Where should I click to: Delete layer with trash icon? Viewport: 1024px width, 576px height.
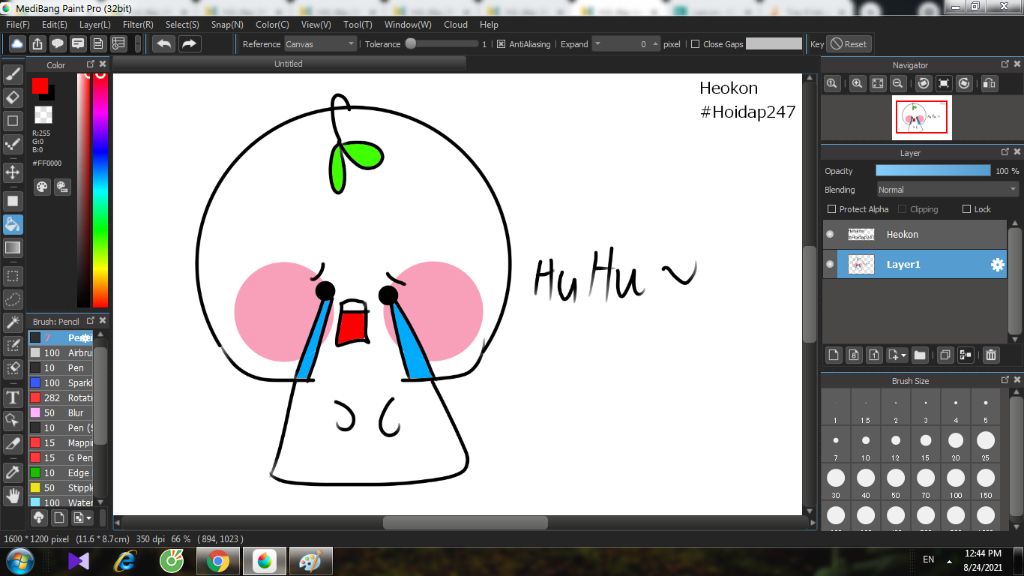pos(991,355)
